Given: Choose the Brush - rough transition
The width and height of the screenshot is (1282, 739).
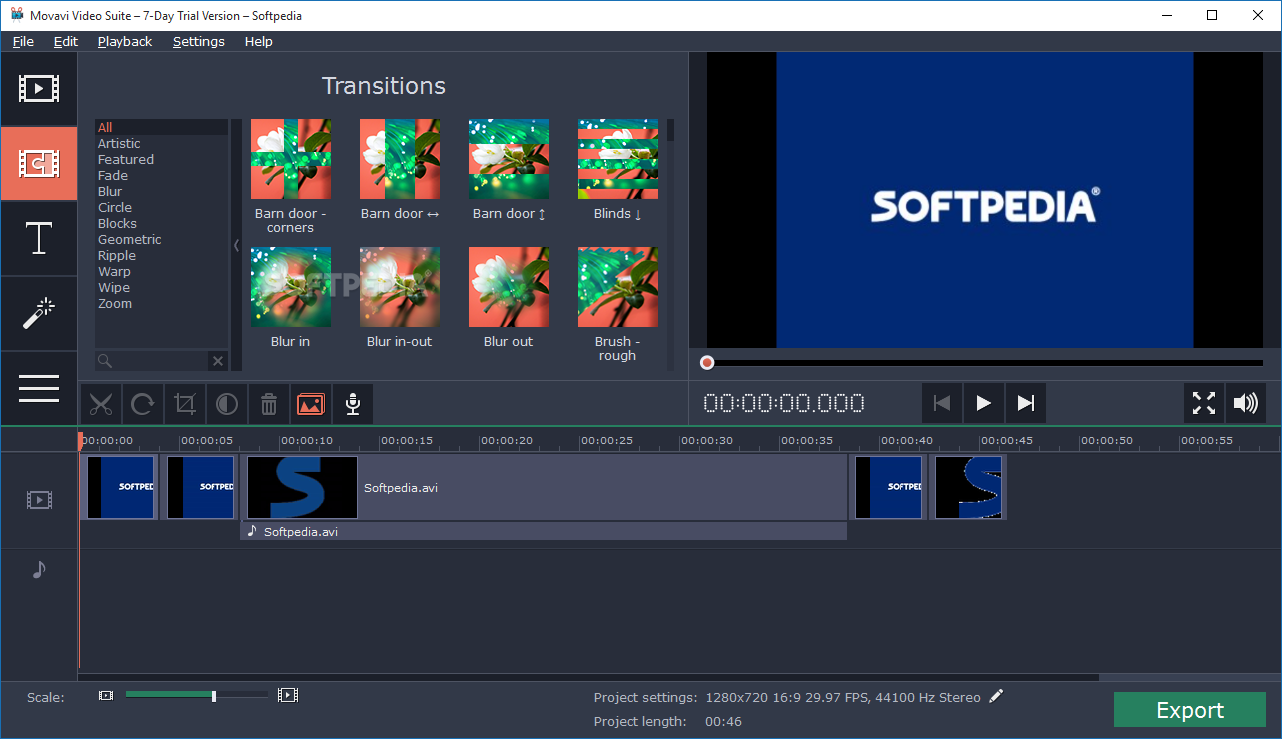Looking at the screenshot, I should pyautogui.click(x=618, y=288).
